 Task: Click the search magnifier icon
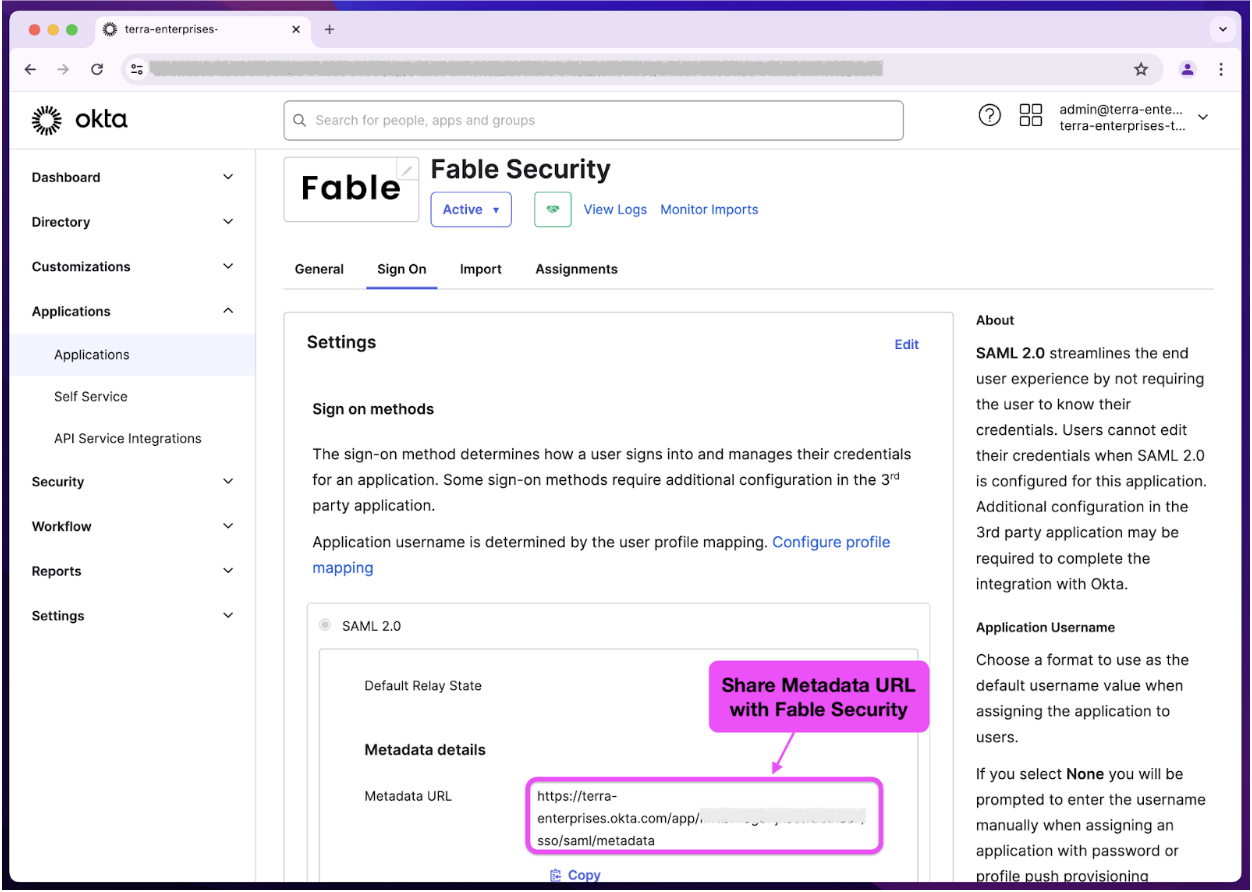299,120
